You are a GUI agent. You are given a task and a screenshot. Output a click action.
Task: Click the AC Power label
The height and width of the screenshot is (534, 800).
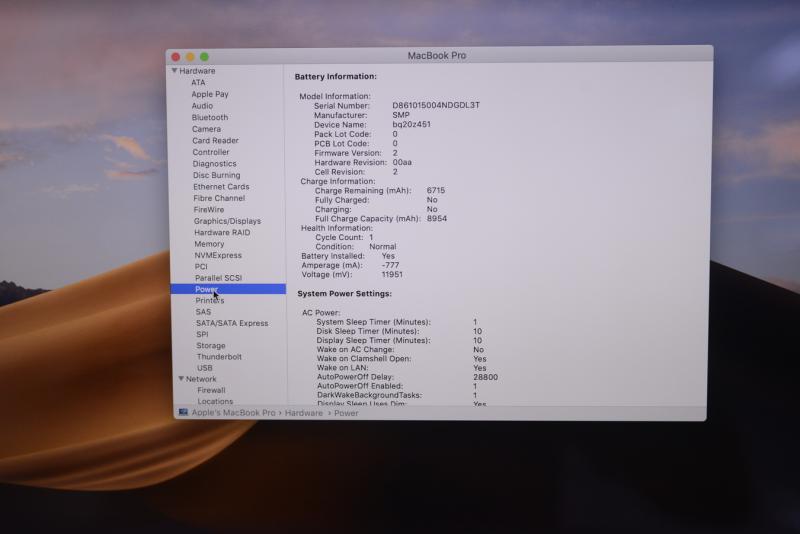coord(321,313)
